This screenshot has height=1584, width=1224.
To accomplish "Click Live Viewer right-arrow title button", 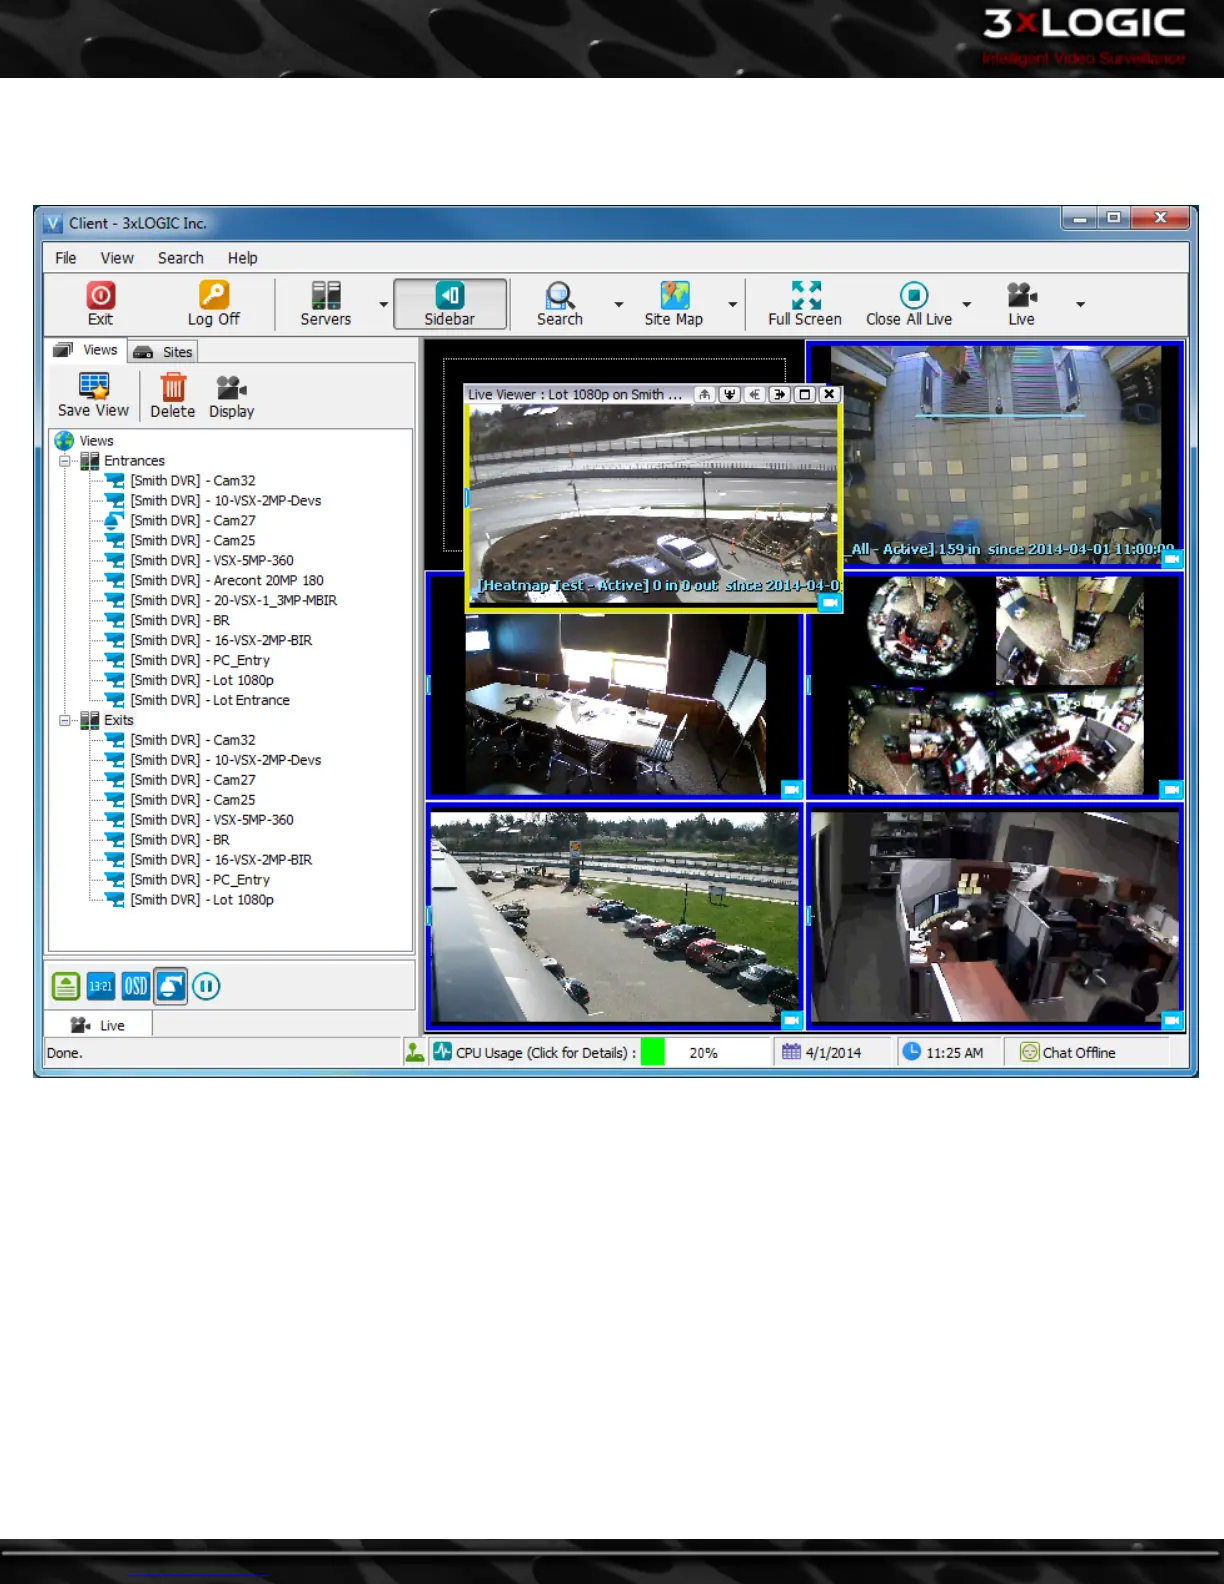I will point(779,395).
